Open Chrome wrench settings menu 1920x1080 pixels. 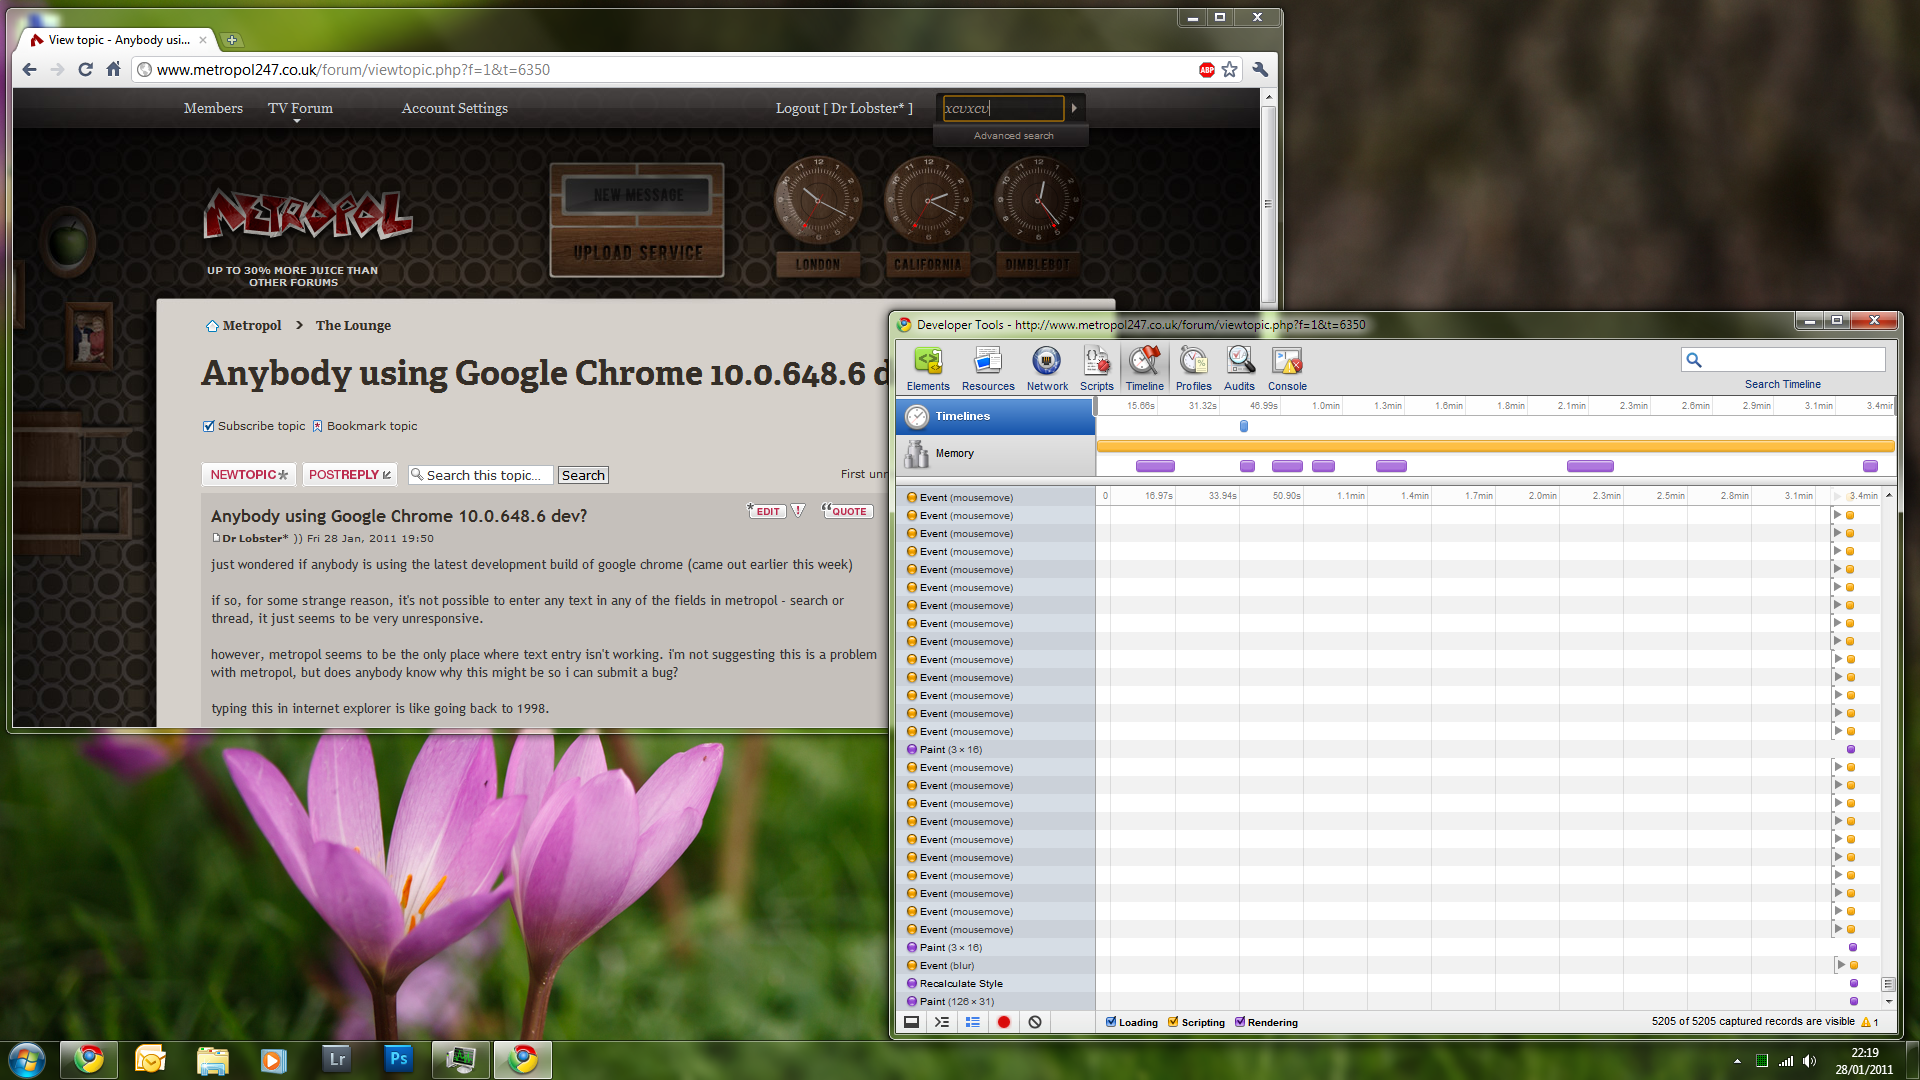(1260, 70)
